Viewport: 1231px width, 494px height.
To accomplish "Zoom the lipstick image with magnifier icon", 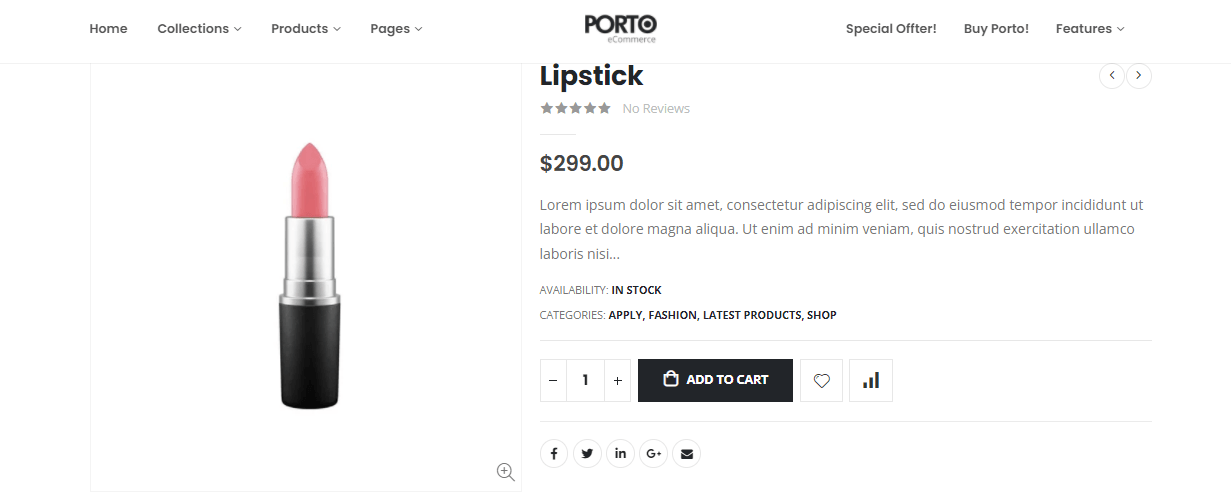I will tap(505, 472).
